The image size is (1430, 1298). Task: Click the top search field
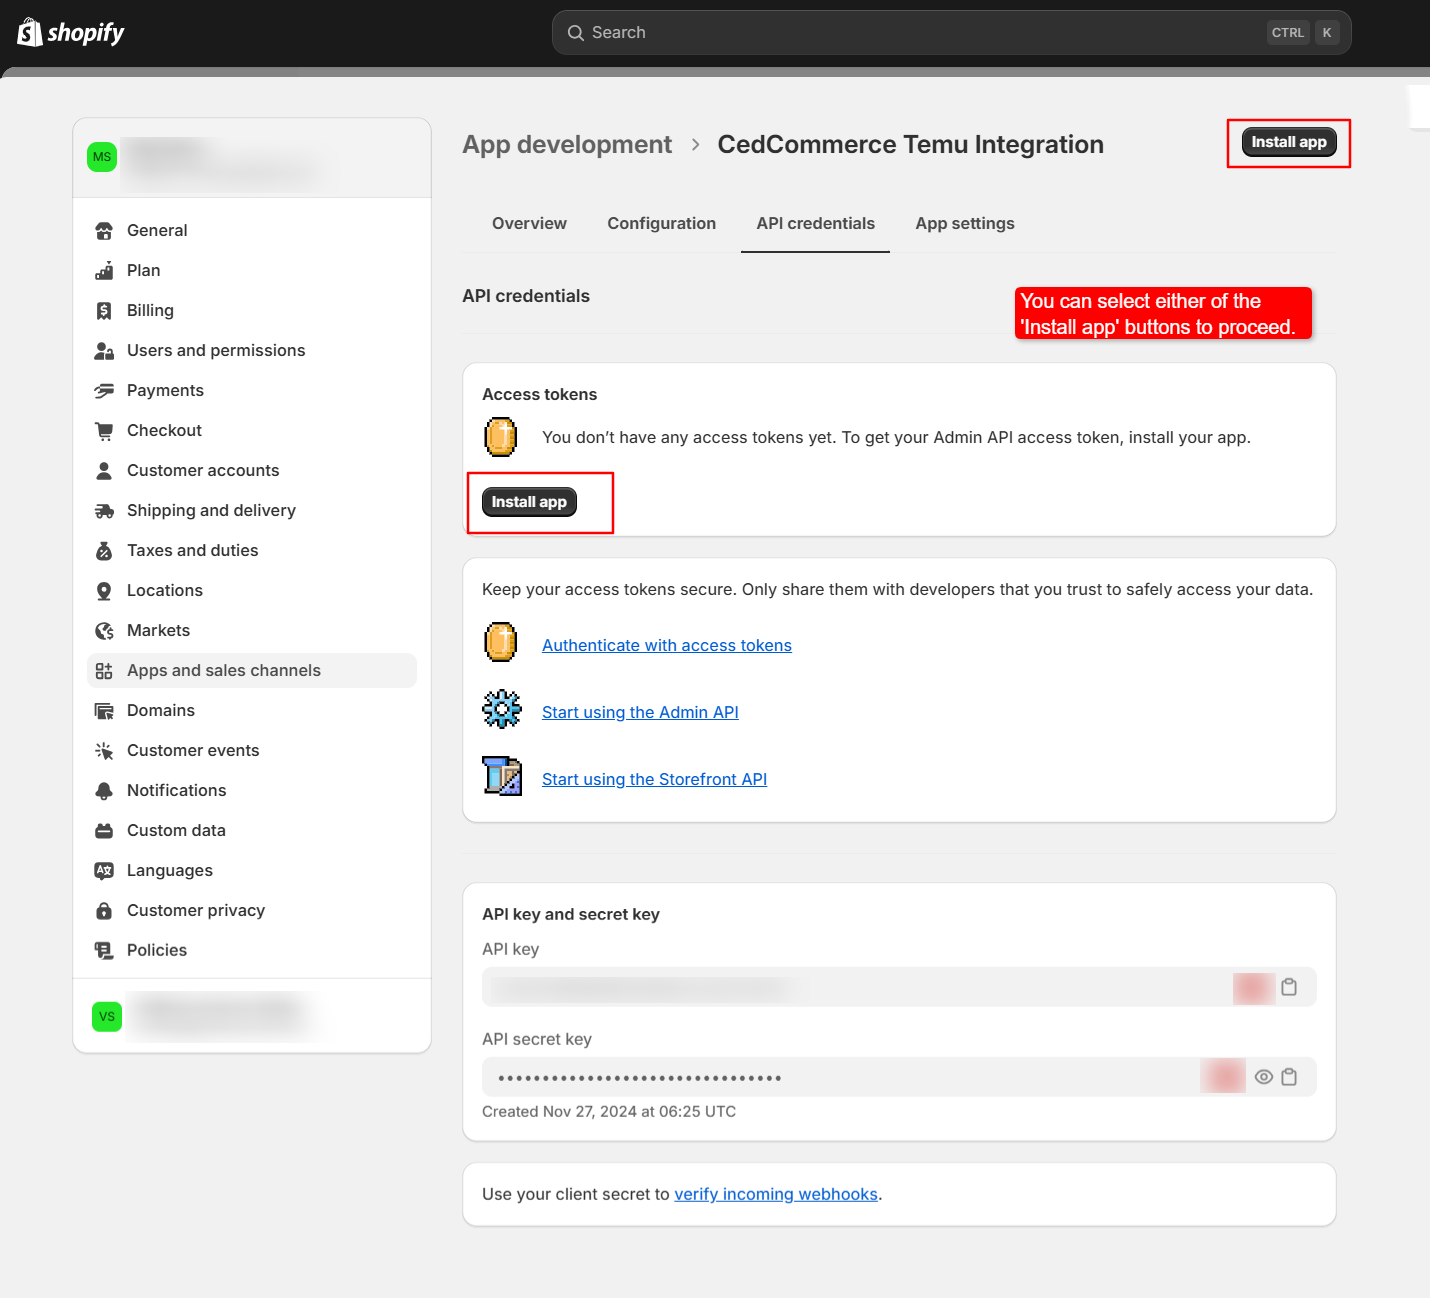tap(952, 33)
